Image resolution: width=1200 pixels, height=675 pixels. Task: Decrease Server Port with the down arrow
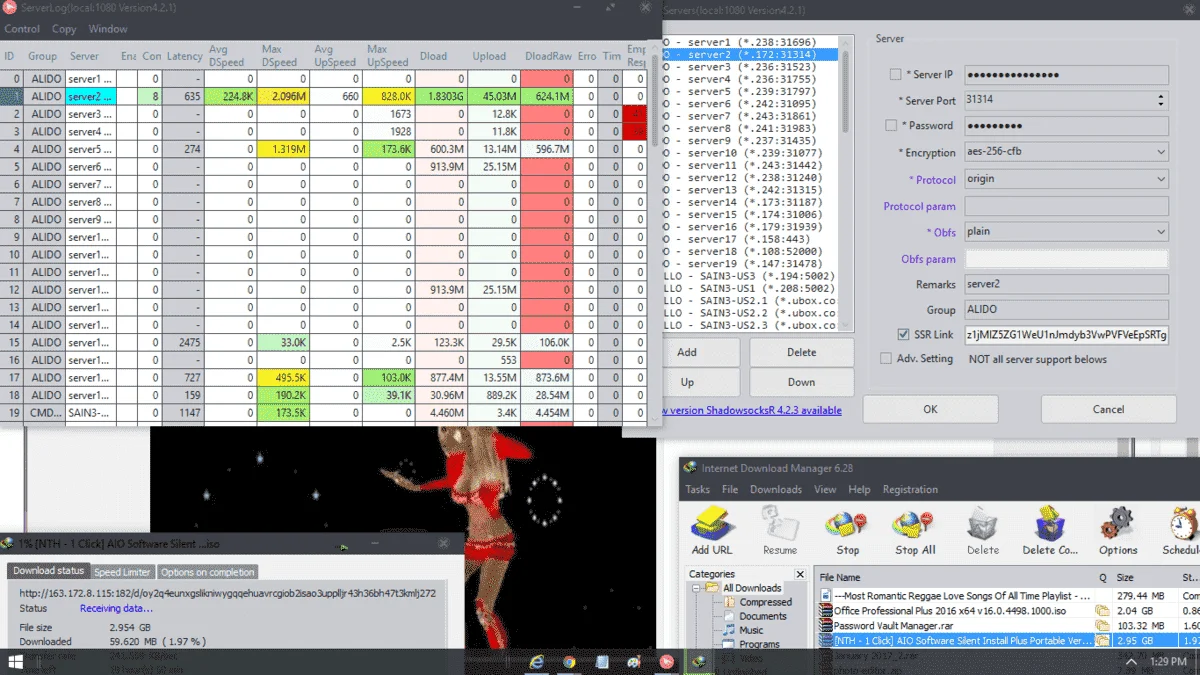(x=1160, y=105)
